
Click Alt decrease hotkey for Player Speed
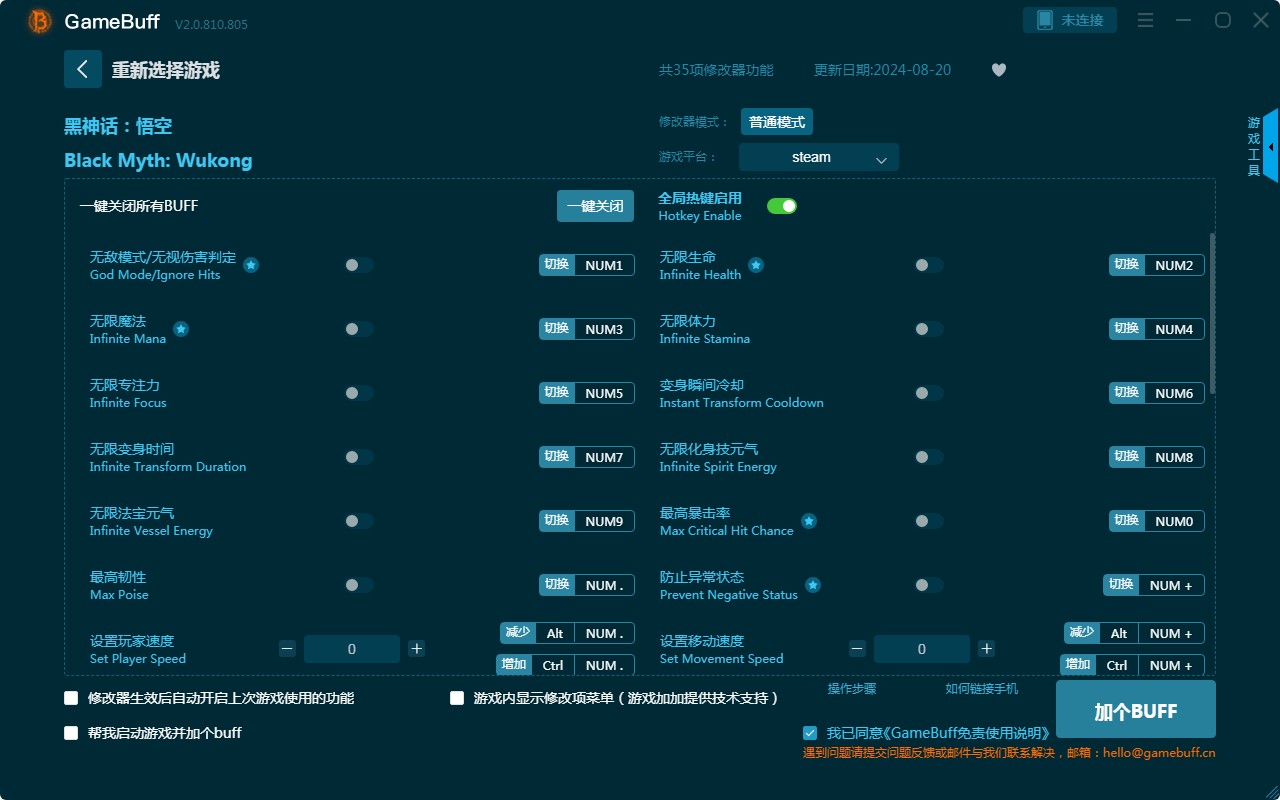[x=555, y=633]
